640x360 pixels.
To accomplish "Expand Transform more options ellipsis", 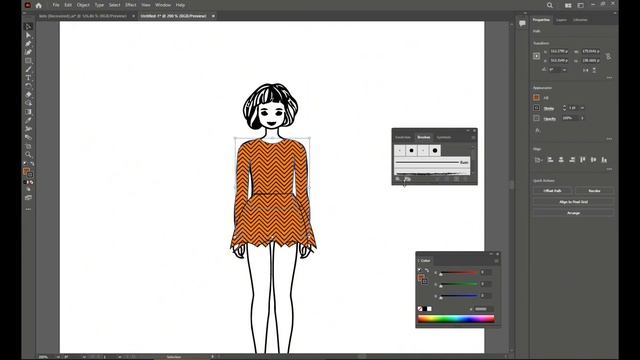I will click(609, 77).
